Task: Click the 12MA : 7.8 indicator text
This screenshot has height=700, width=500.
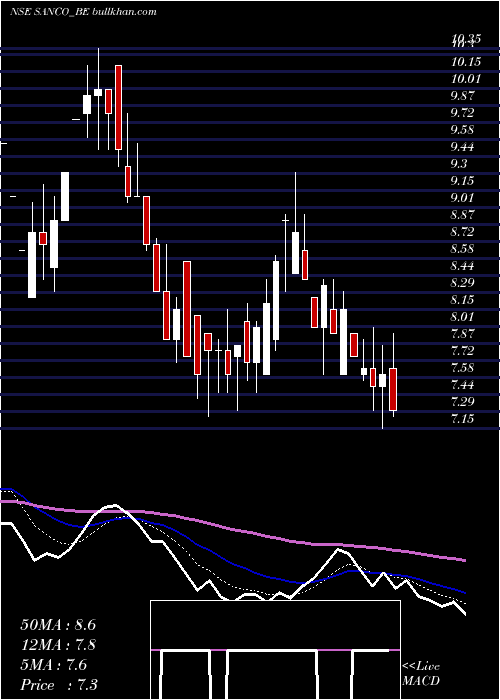Action: click(58, 645)
